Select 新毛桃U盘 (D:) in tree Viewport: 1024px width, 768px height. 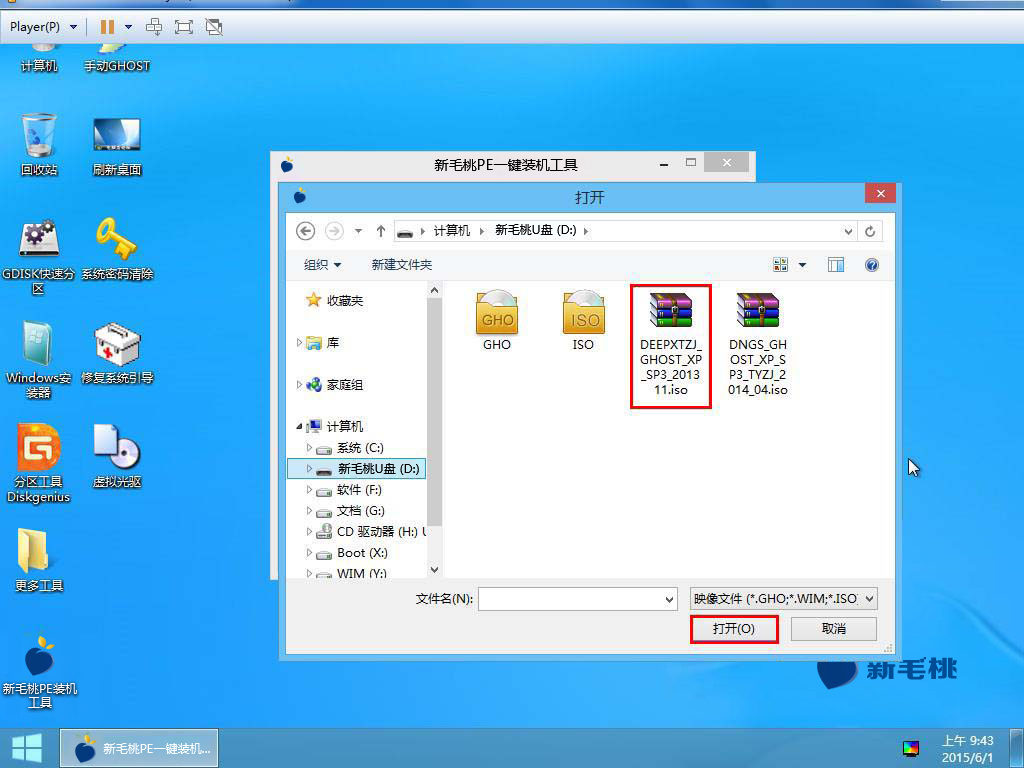pyautogui.click(x=357, y=469)
